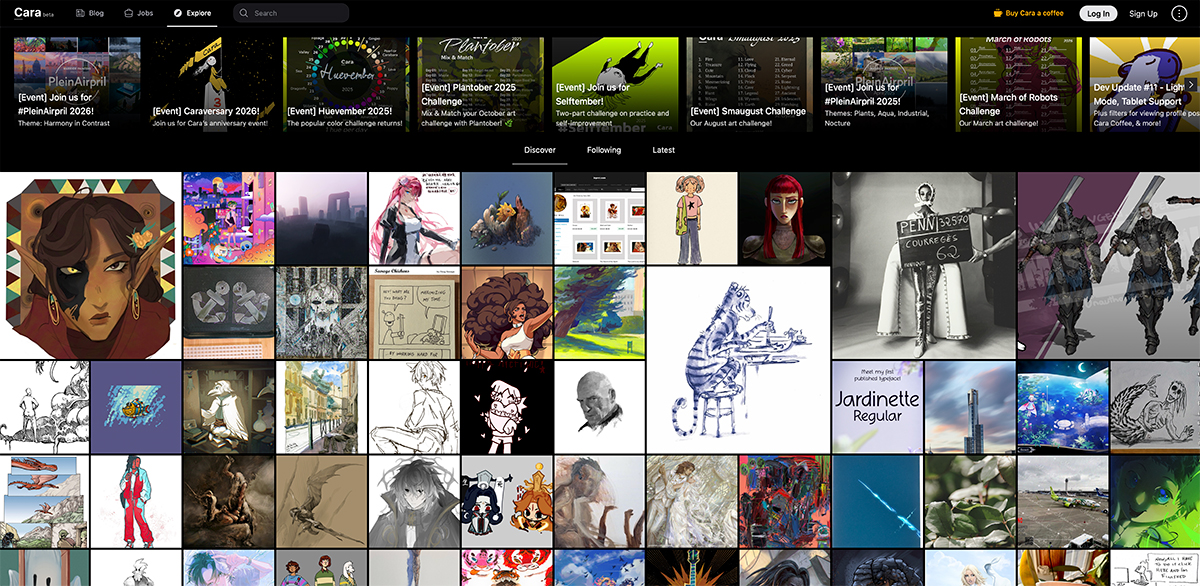Open the PleinAirpril event with Plants, Aqua themes
This screenshot has height=586, width=1200.
pyautogui.click(x=884, y=84)
